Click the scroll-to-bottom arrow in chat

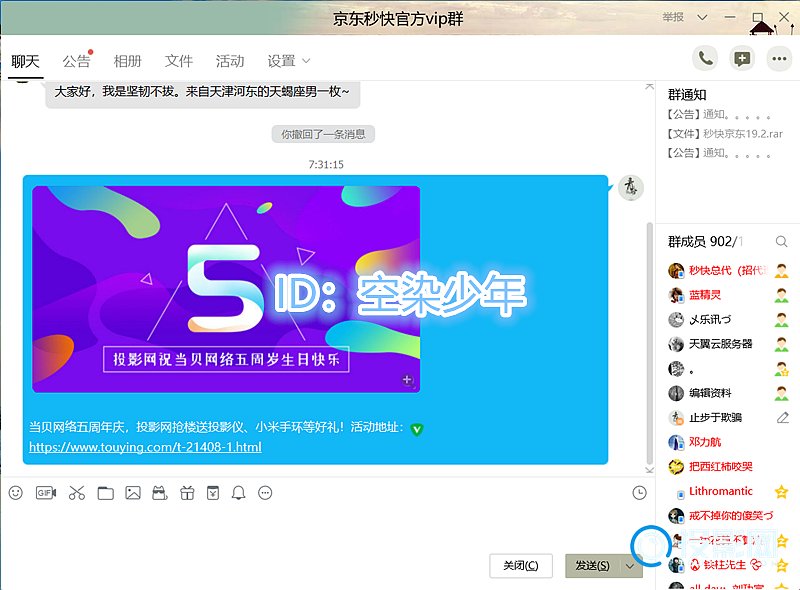(x=649, y=470)
